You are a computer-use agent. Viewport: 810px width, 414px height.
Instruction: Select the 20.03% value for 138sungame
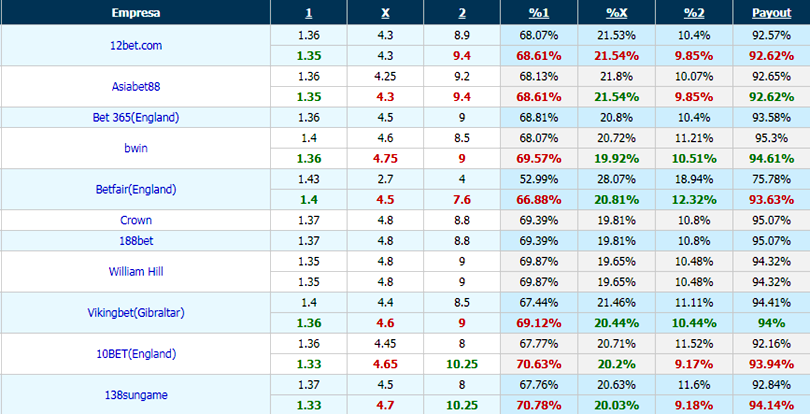[x=616, y=405]
